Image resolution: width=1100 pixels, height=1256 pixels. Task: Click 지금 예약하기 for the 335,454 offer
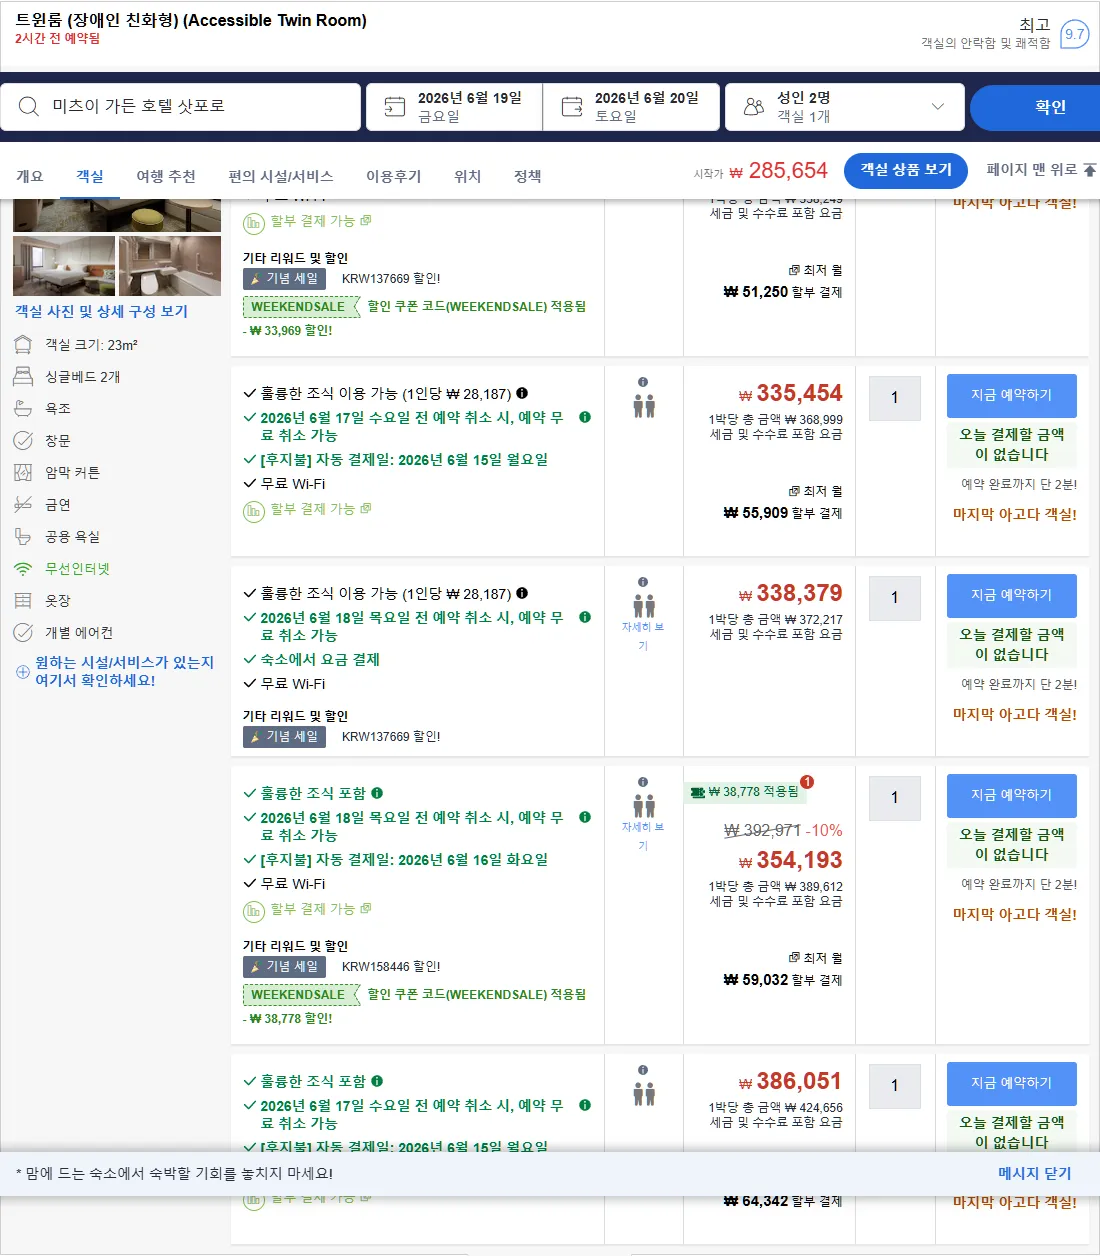[x=1012, y=395]
